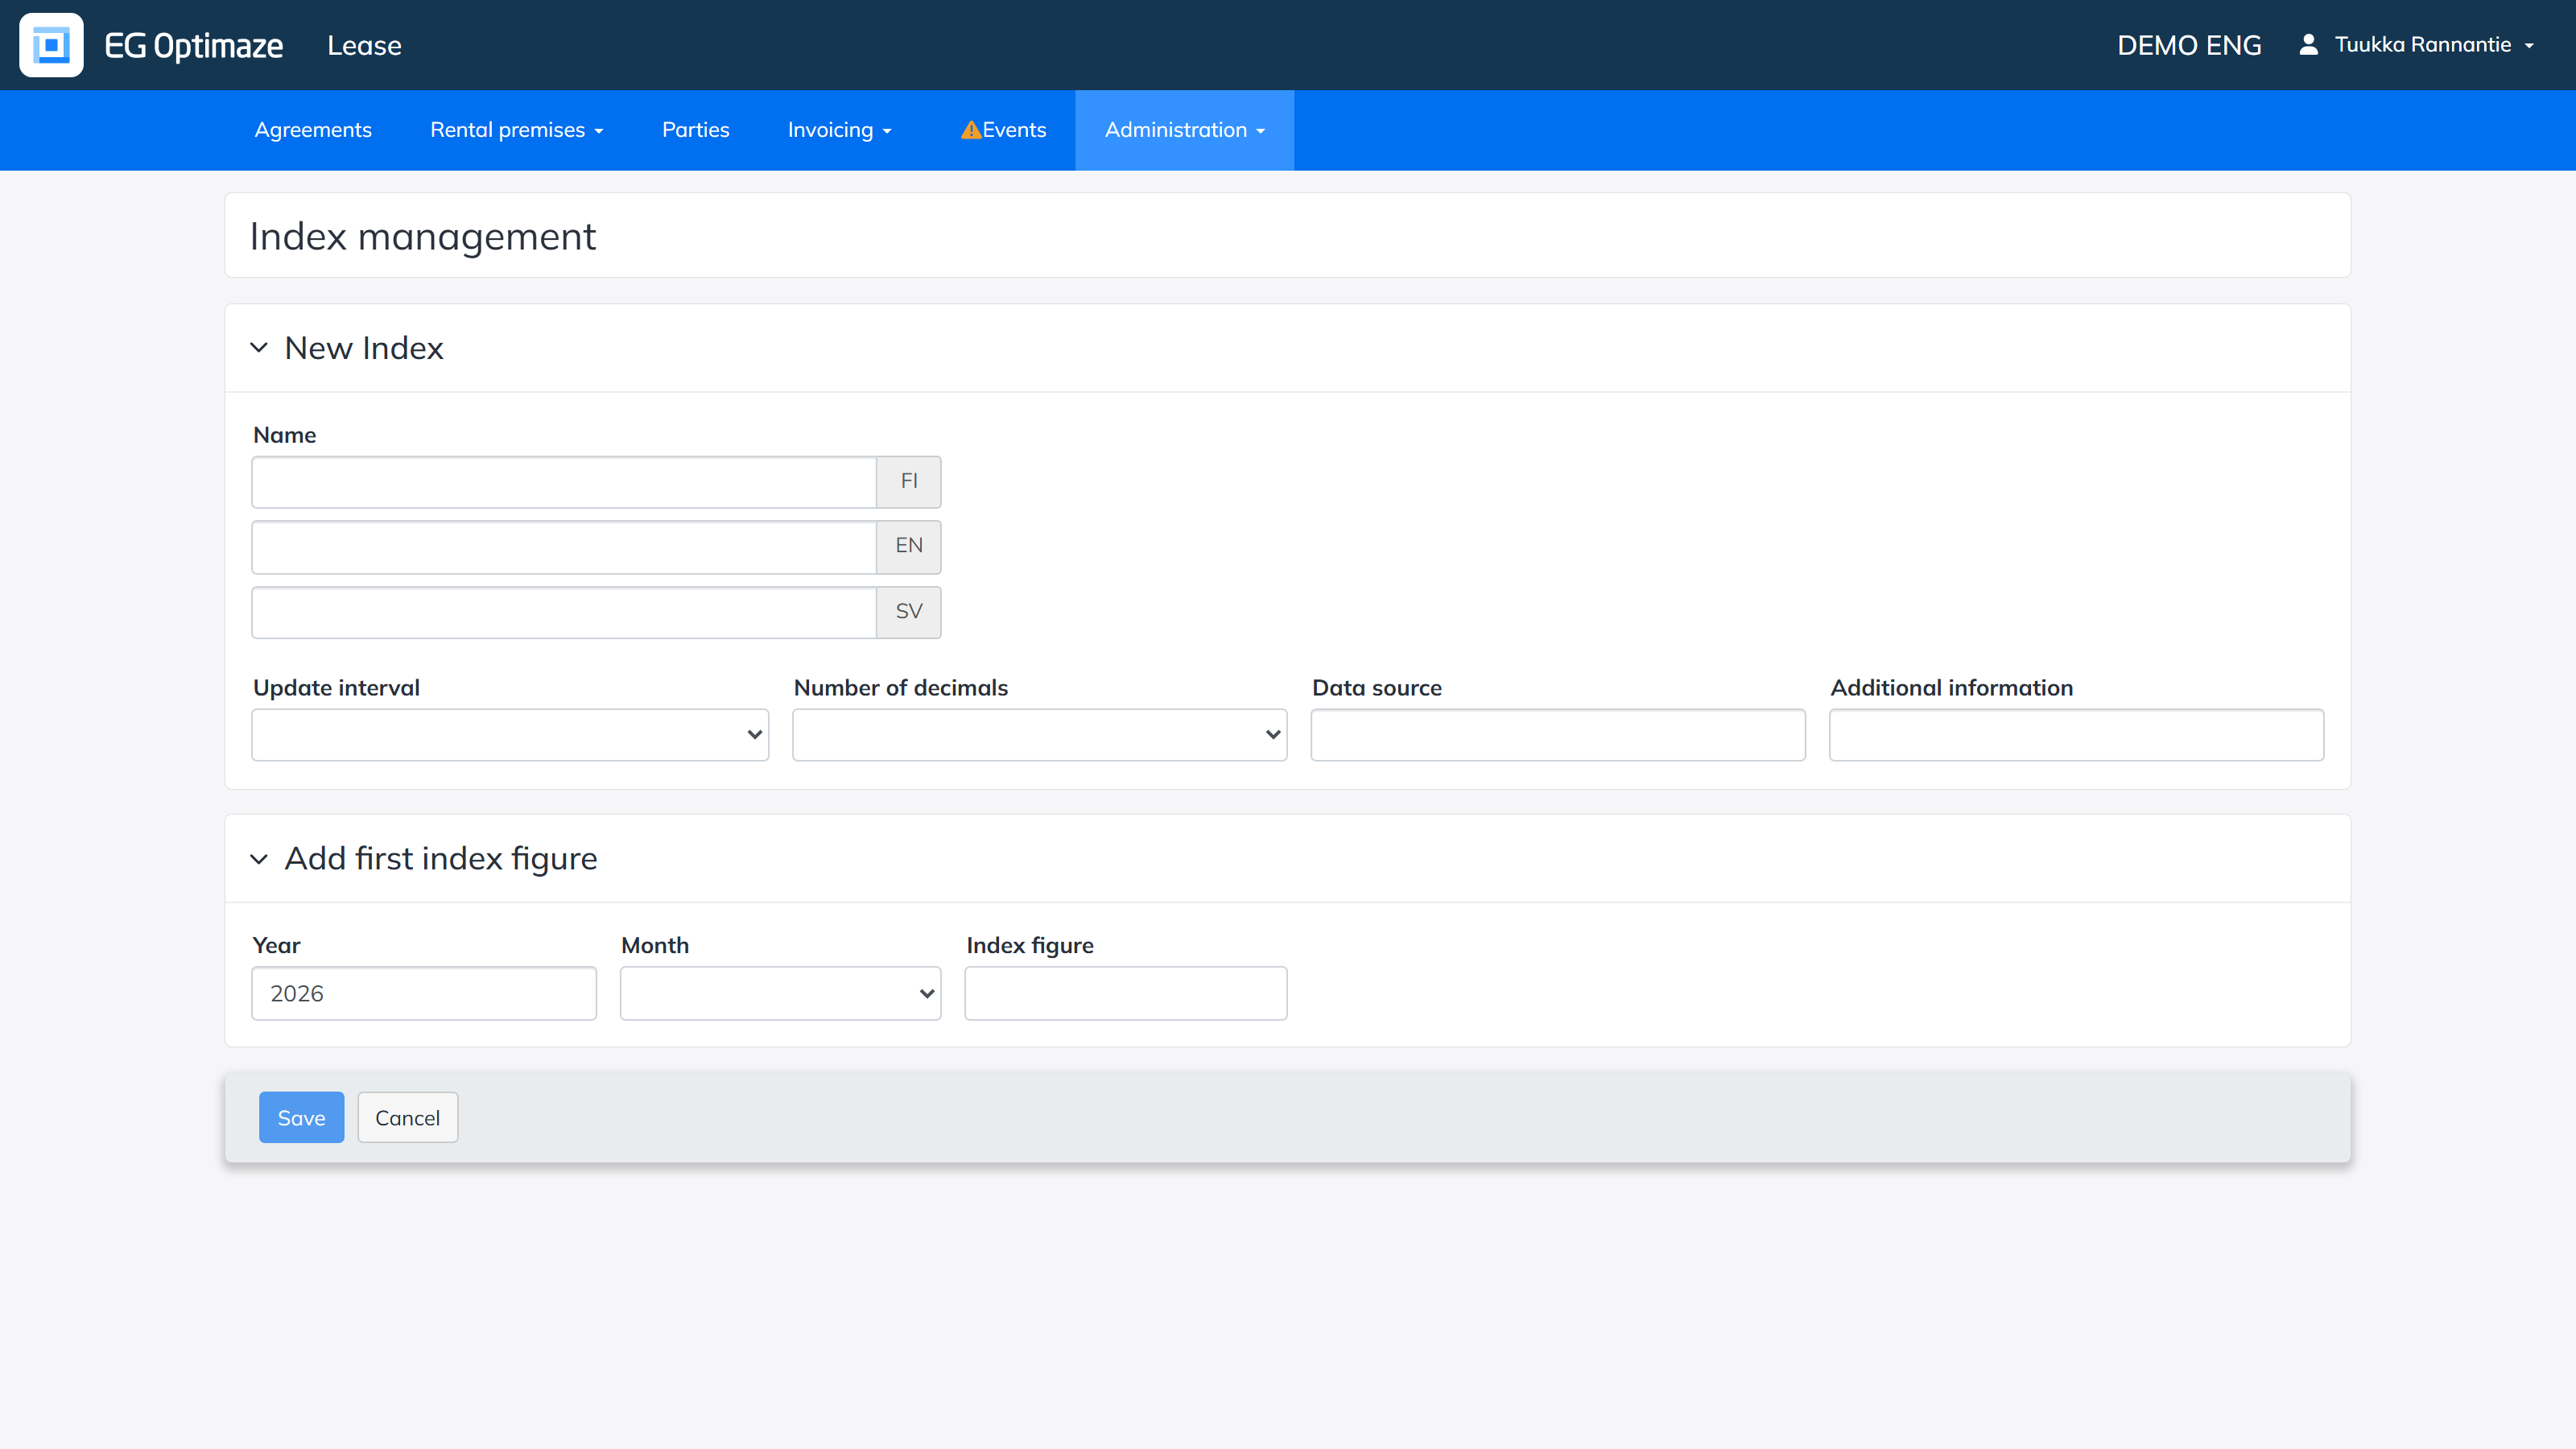2576x1449 pixels.
Task: Focus the English (EN) name field
Action: (x=564, y=547)
